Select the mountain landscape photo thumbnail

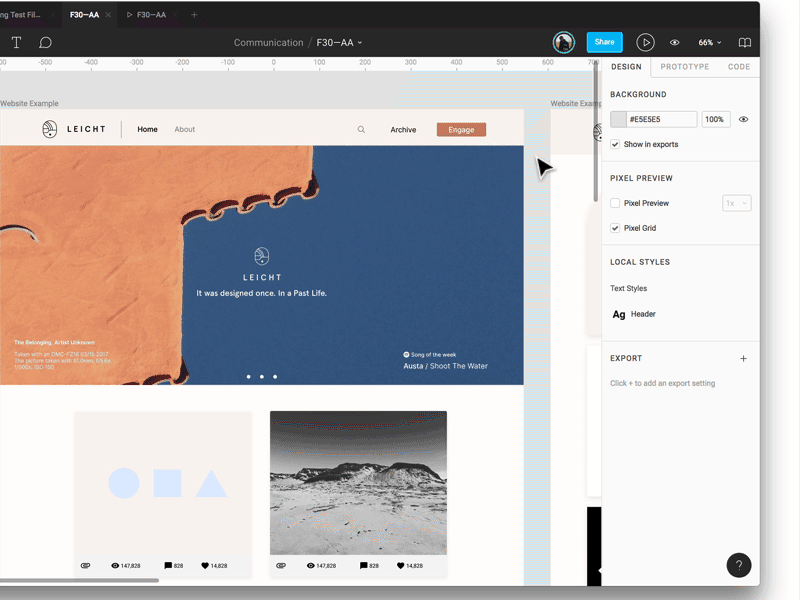pos(358,483)
